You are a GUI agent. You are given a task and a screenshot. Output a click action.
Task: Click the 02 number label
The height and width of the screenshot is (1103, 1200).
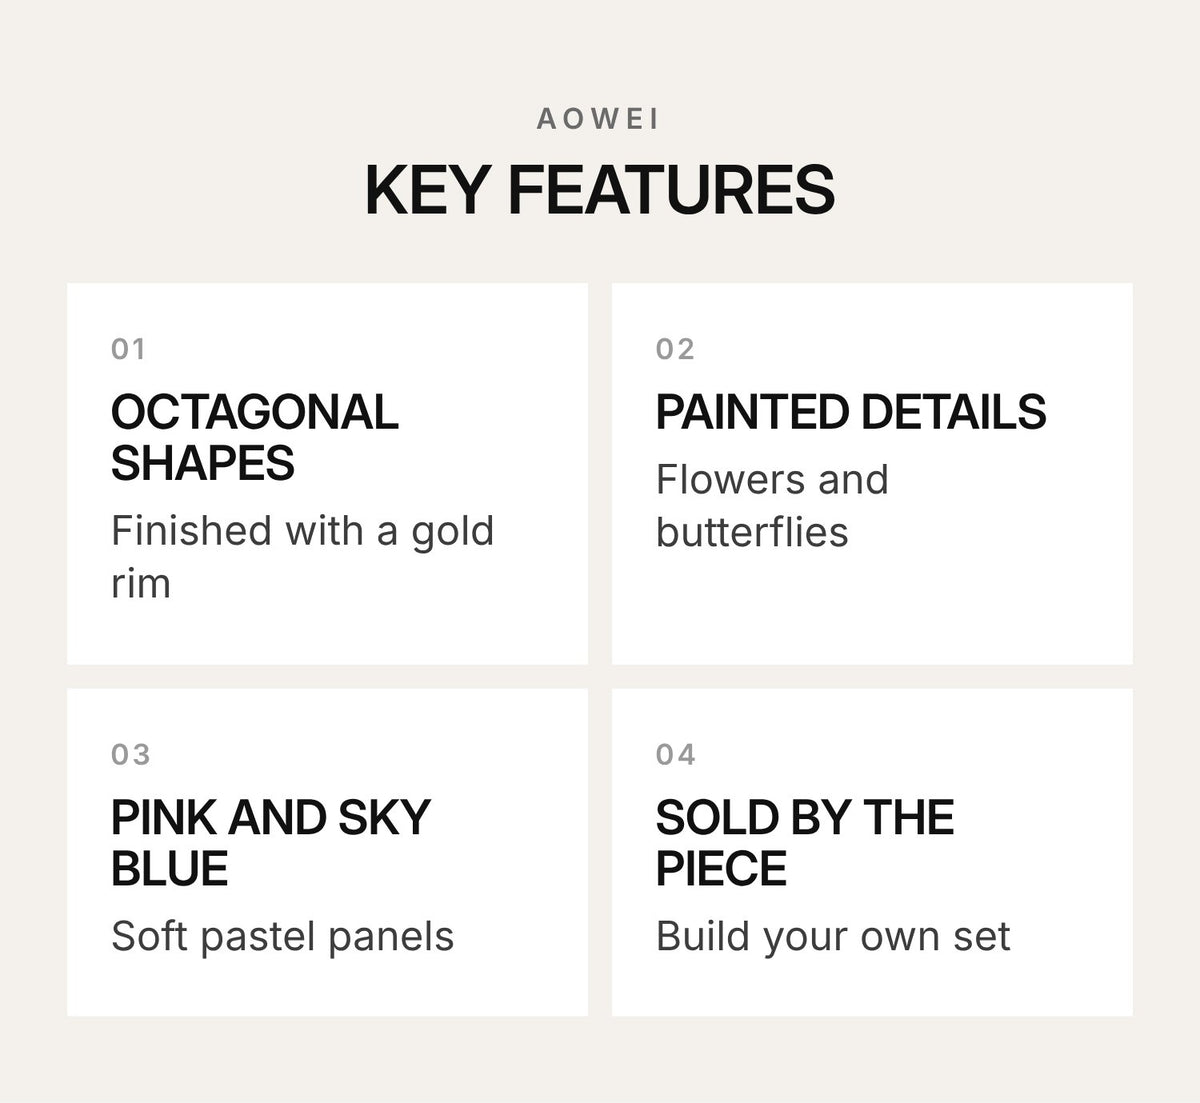click(x=675, y=349)
